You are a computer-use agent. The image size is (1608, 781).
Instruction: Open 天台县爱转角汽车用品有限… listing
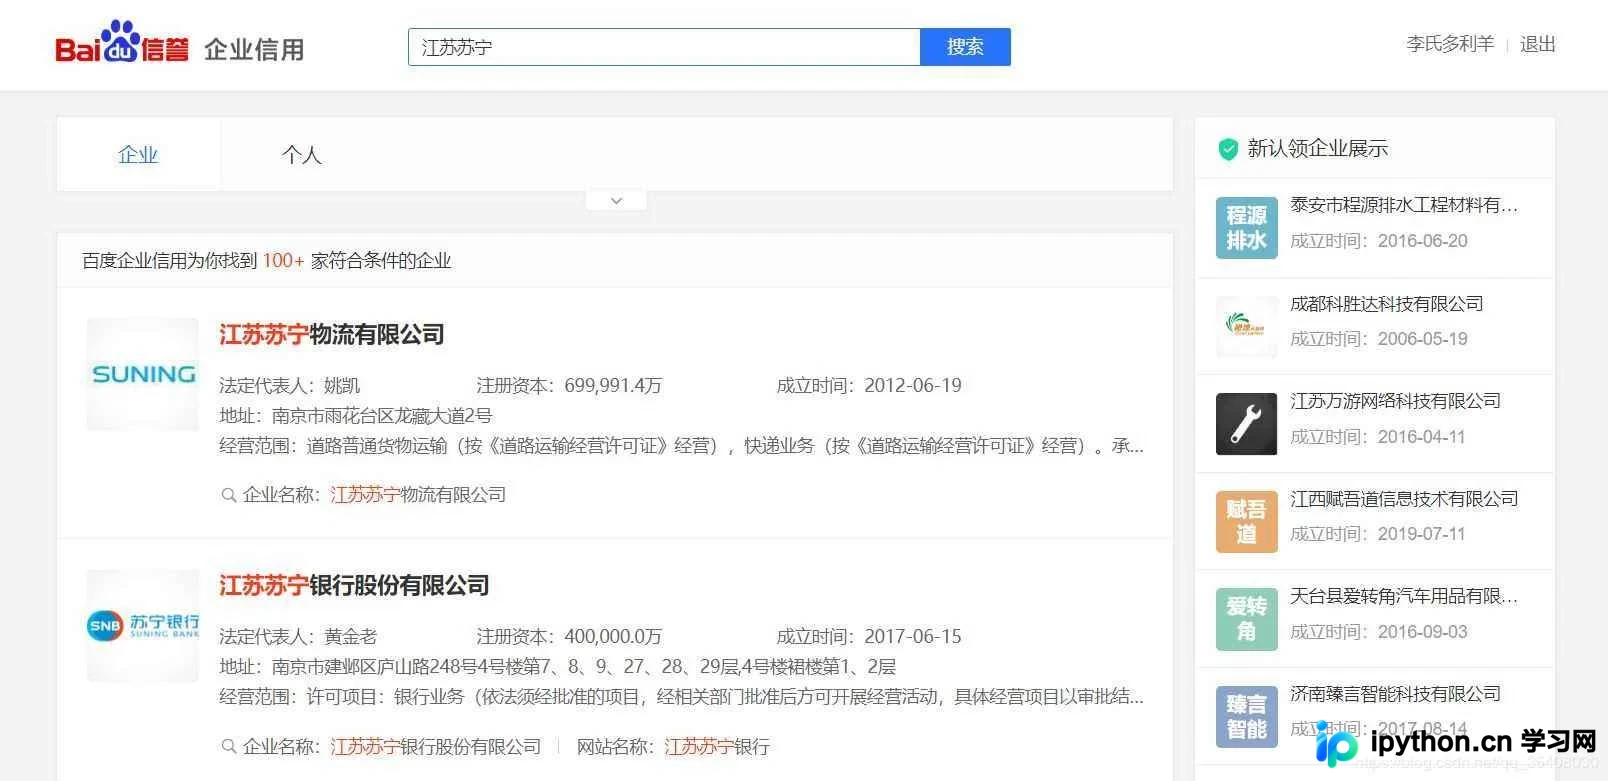point(1404,596)
